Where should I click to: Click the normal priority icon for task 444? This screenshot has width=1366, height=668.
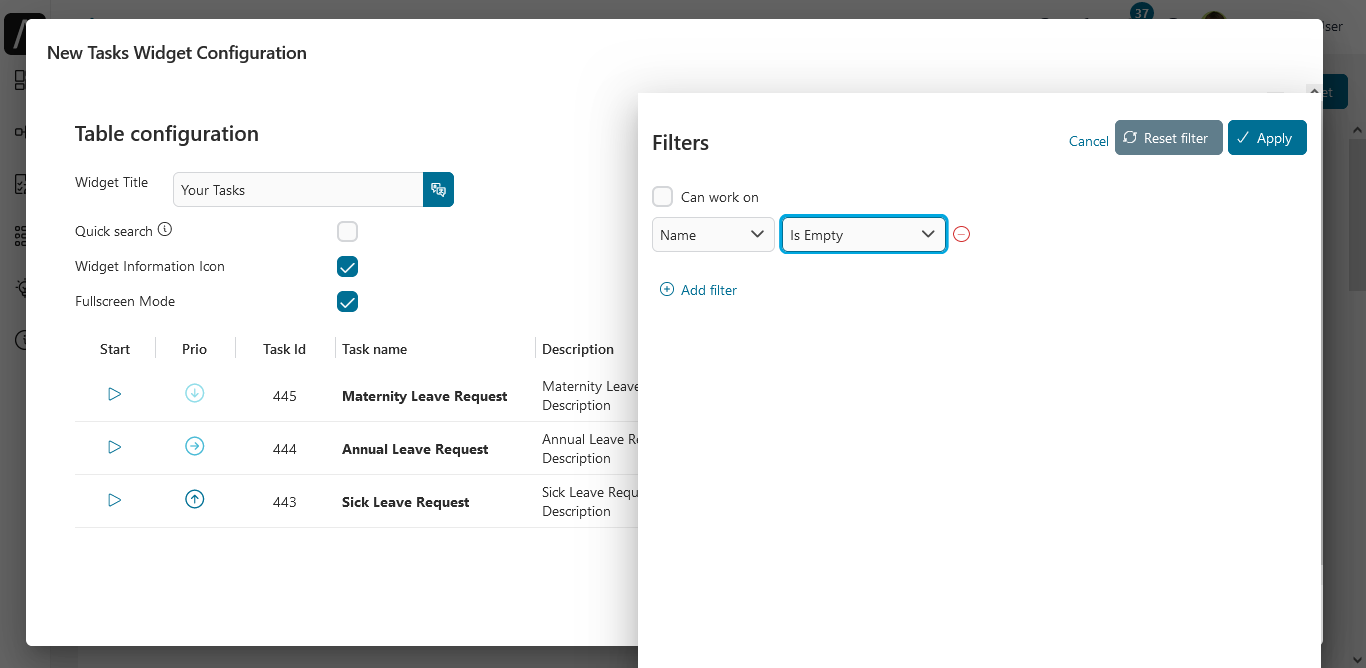point(195,447)
